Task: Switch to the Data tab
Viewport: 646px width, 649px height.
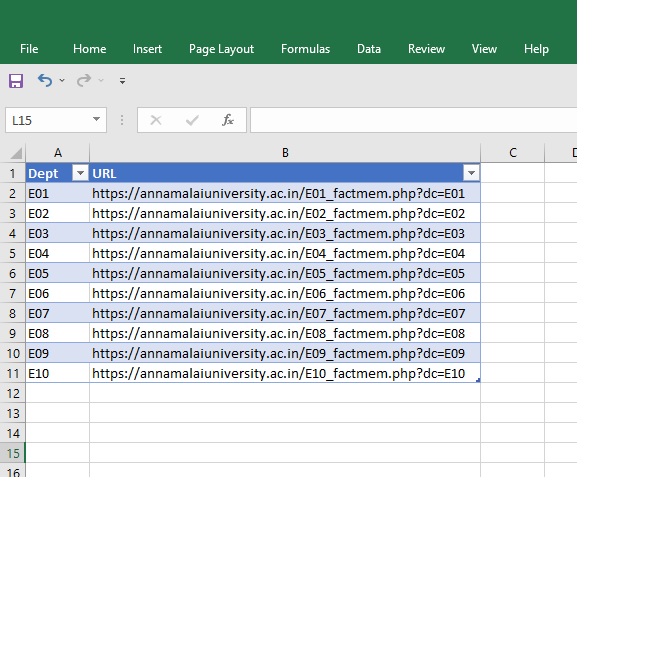Action: pyautogui.click(x=369, y=49)
